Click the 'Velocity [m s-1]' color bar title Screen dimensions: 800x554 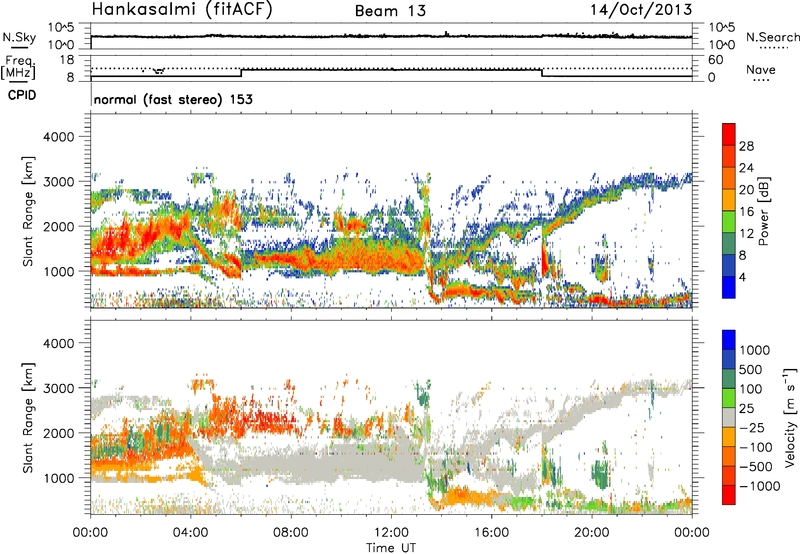point(790,417)
